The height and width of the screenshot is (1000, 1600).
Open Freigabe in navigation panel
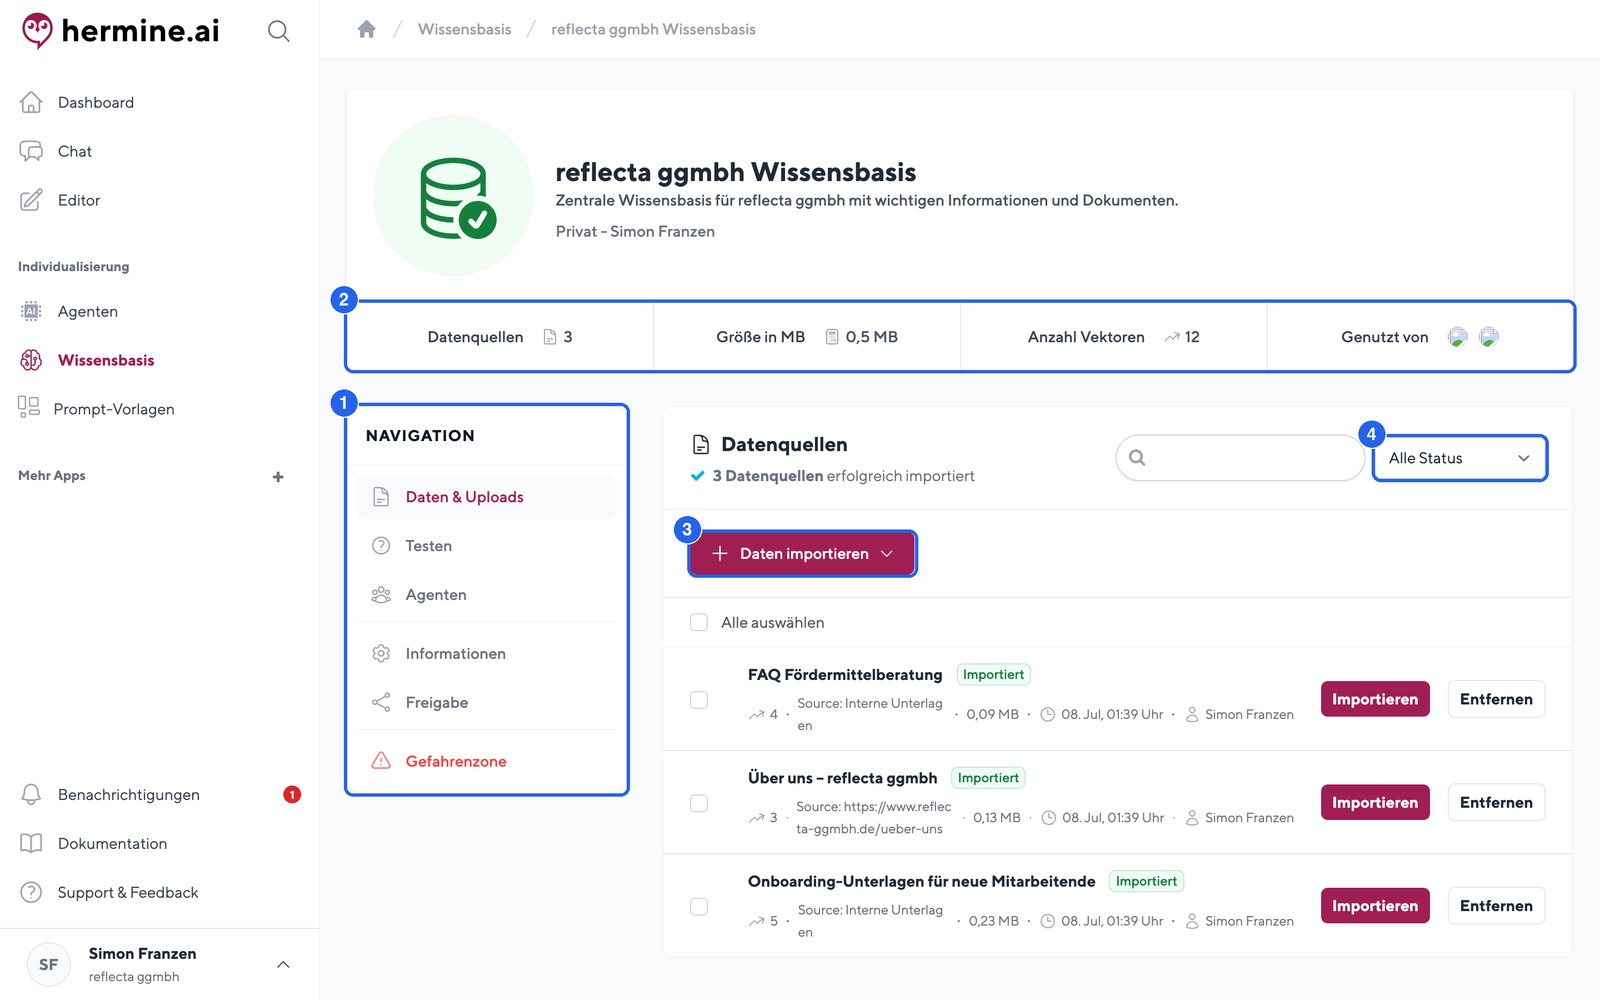487,703
